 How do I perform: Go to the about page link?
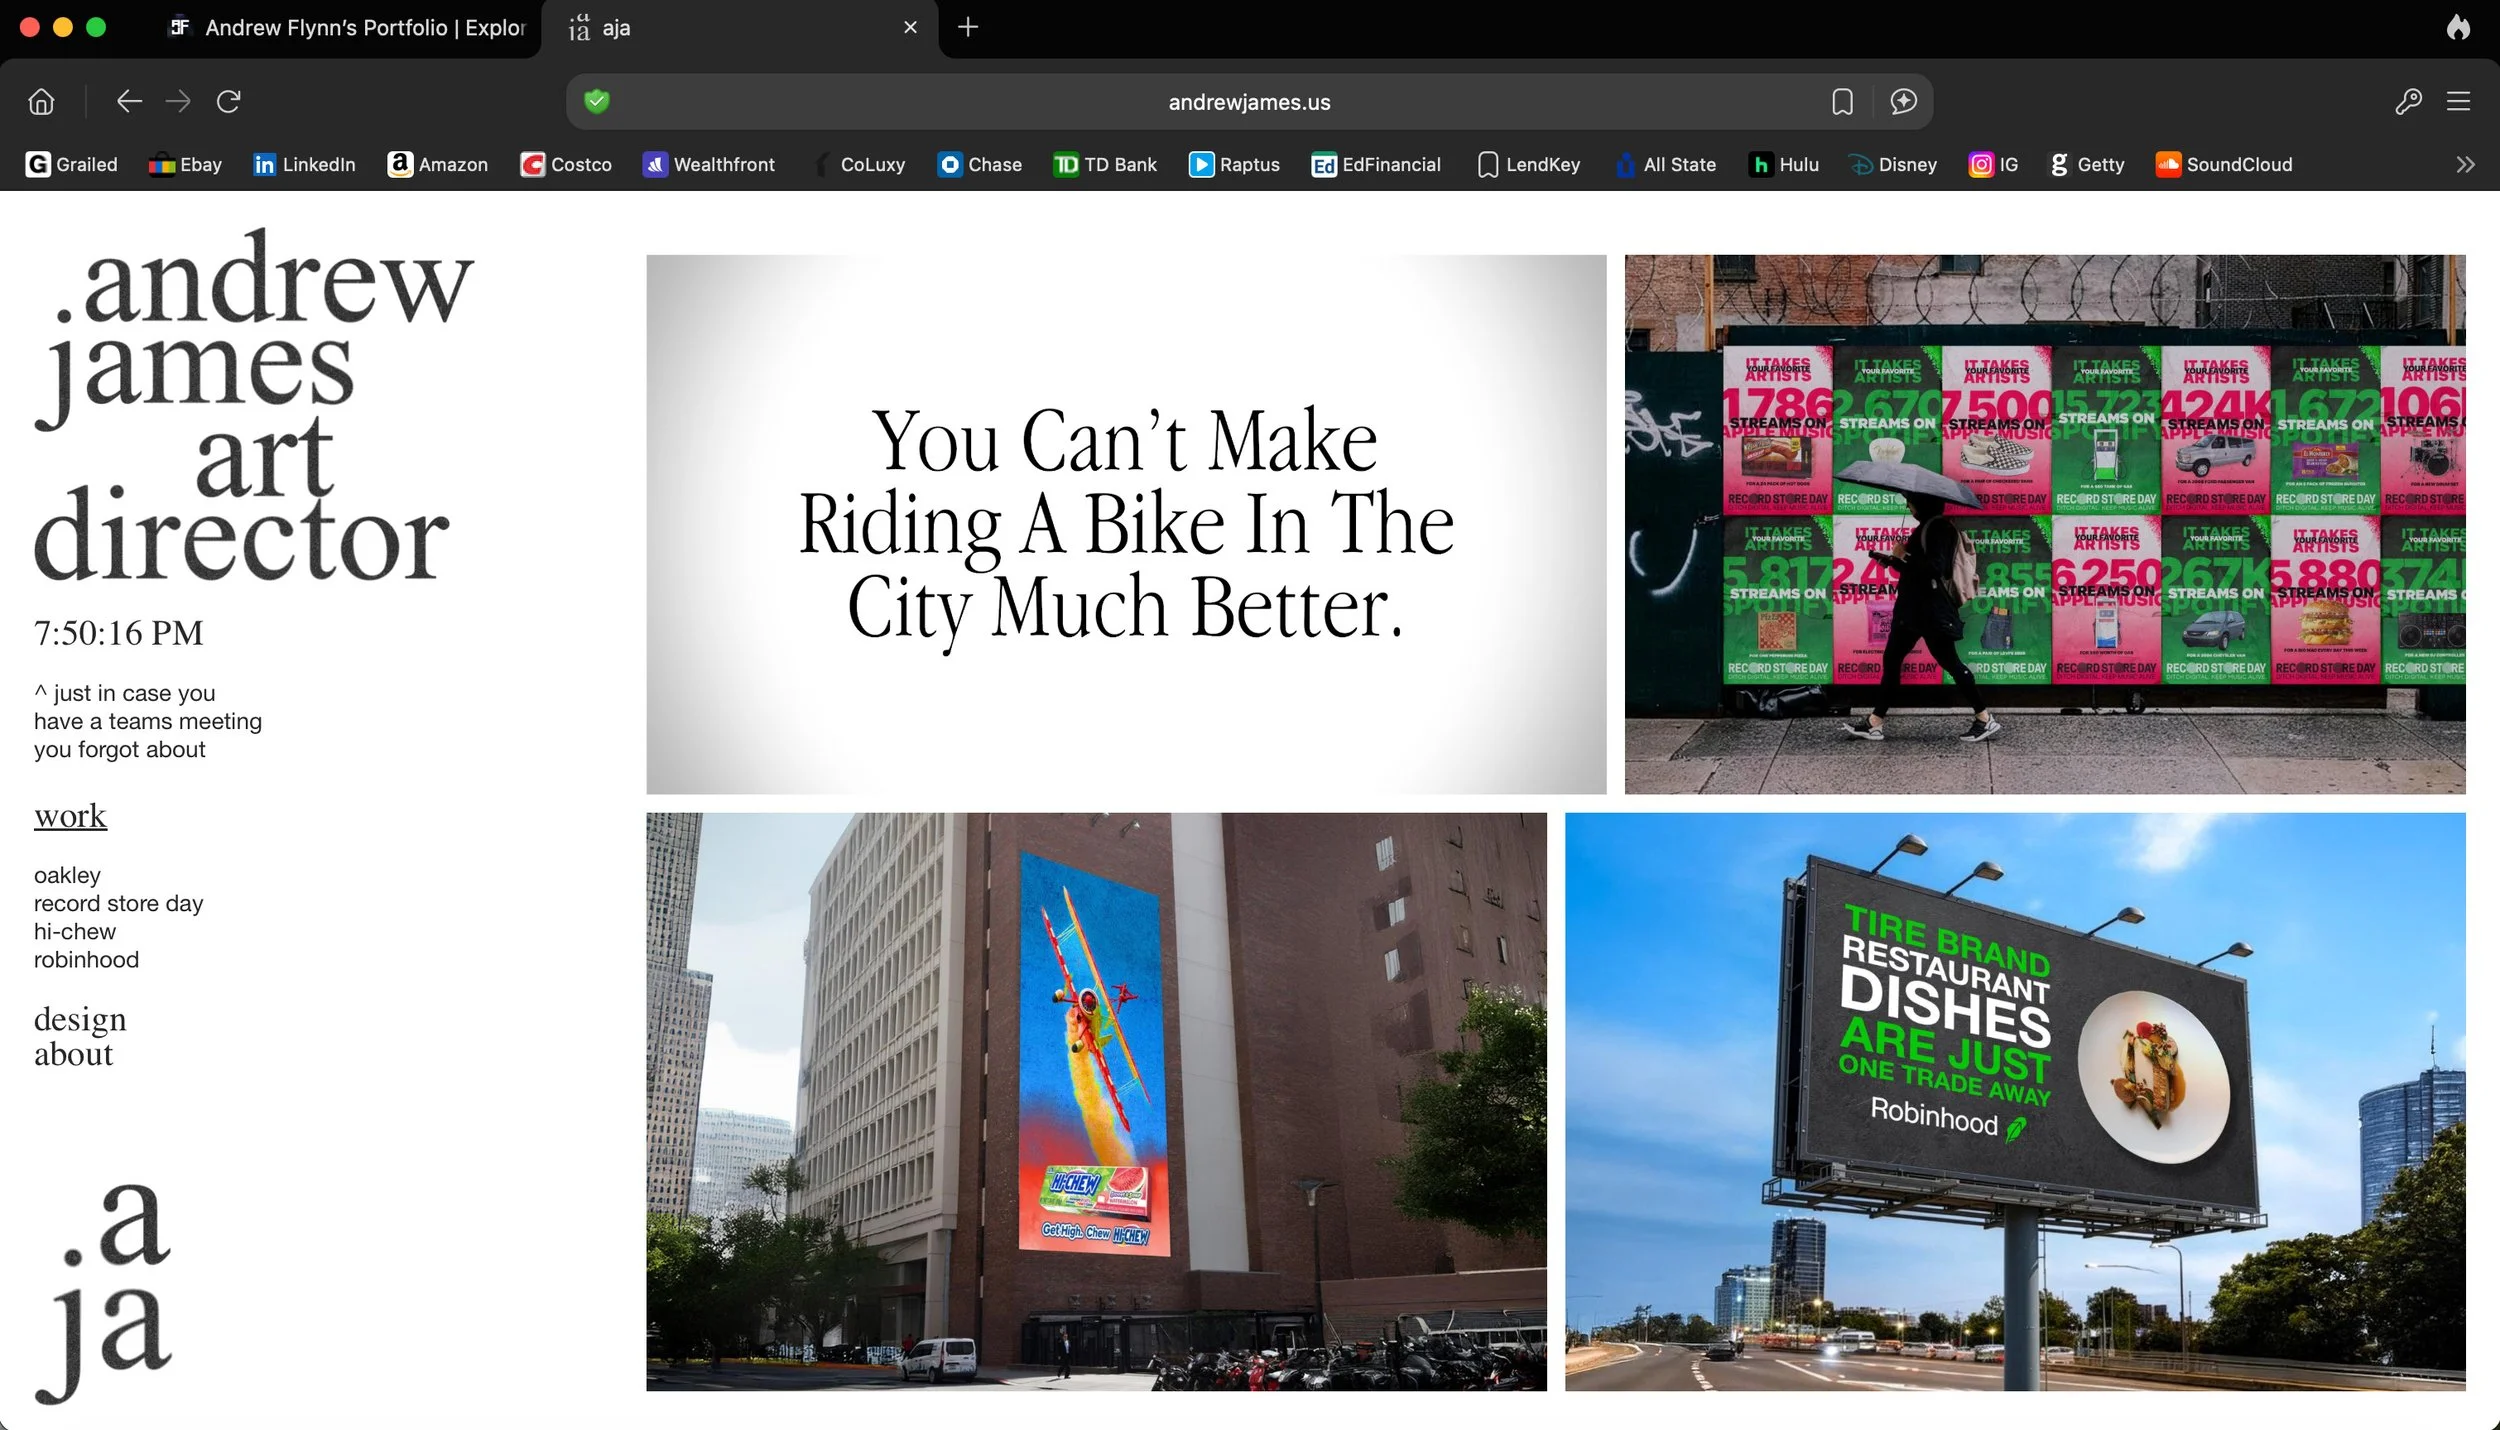pos(73,1055)
